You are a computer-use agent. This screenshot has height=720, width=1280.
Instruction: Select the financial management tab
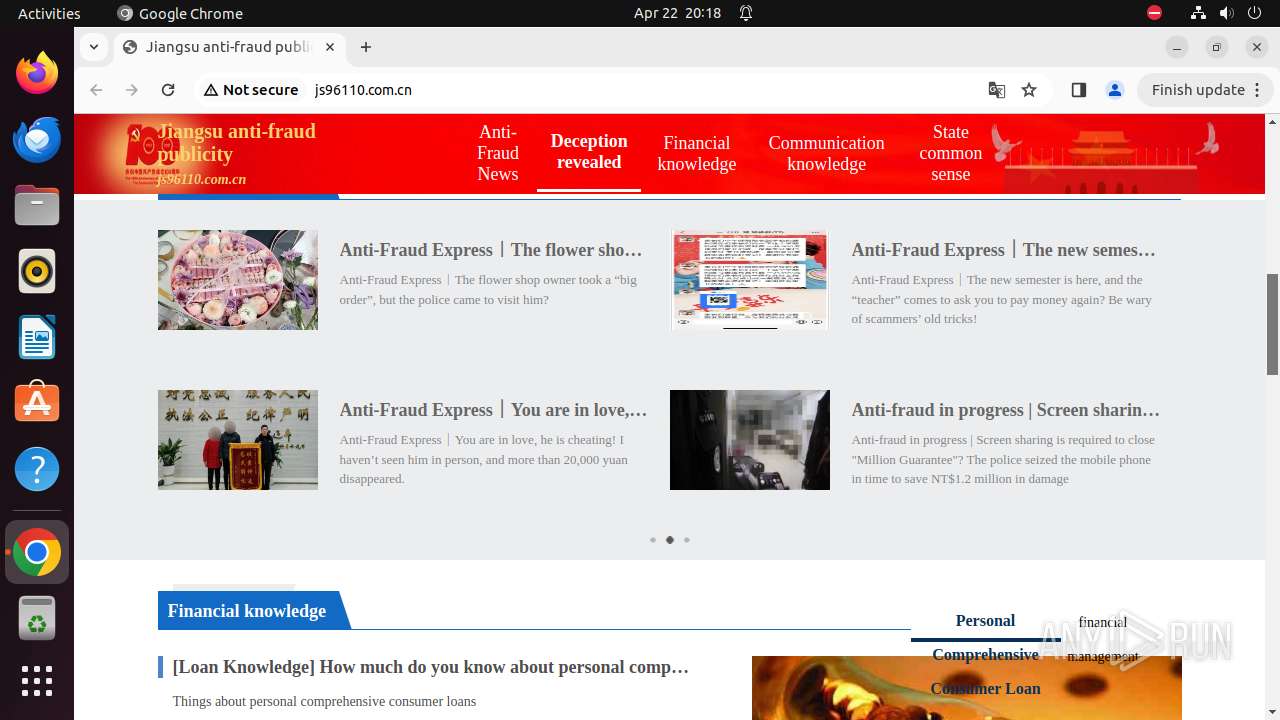point(1103,639)
